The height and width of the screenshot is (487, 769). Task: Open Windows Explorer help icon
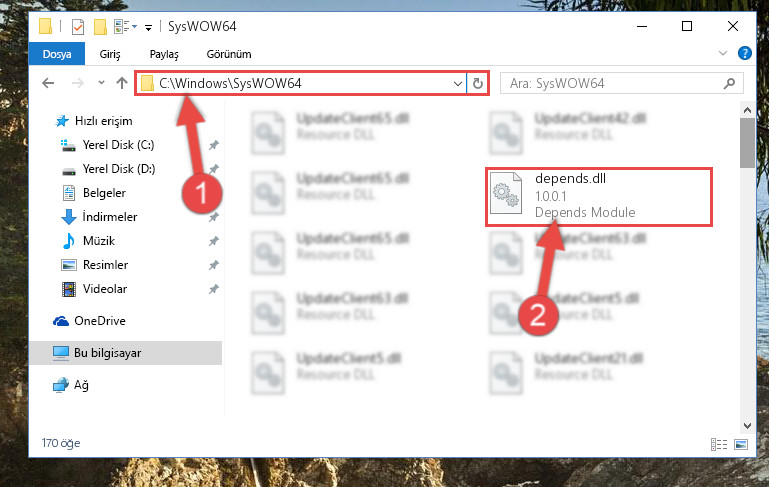click(x=744, y=53)
